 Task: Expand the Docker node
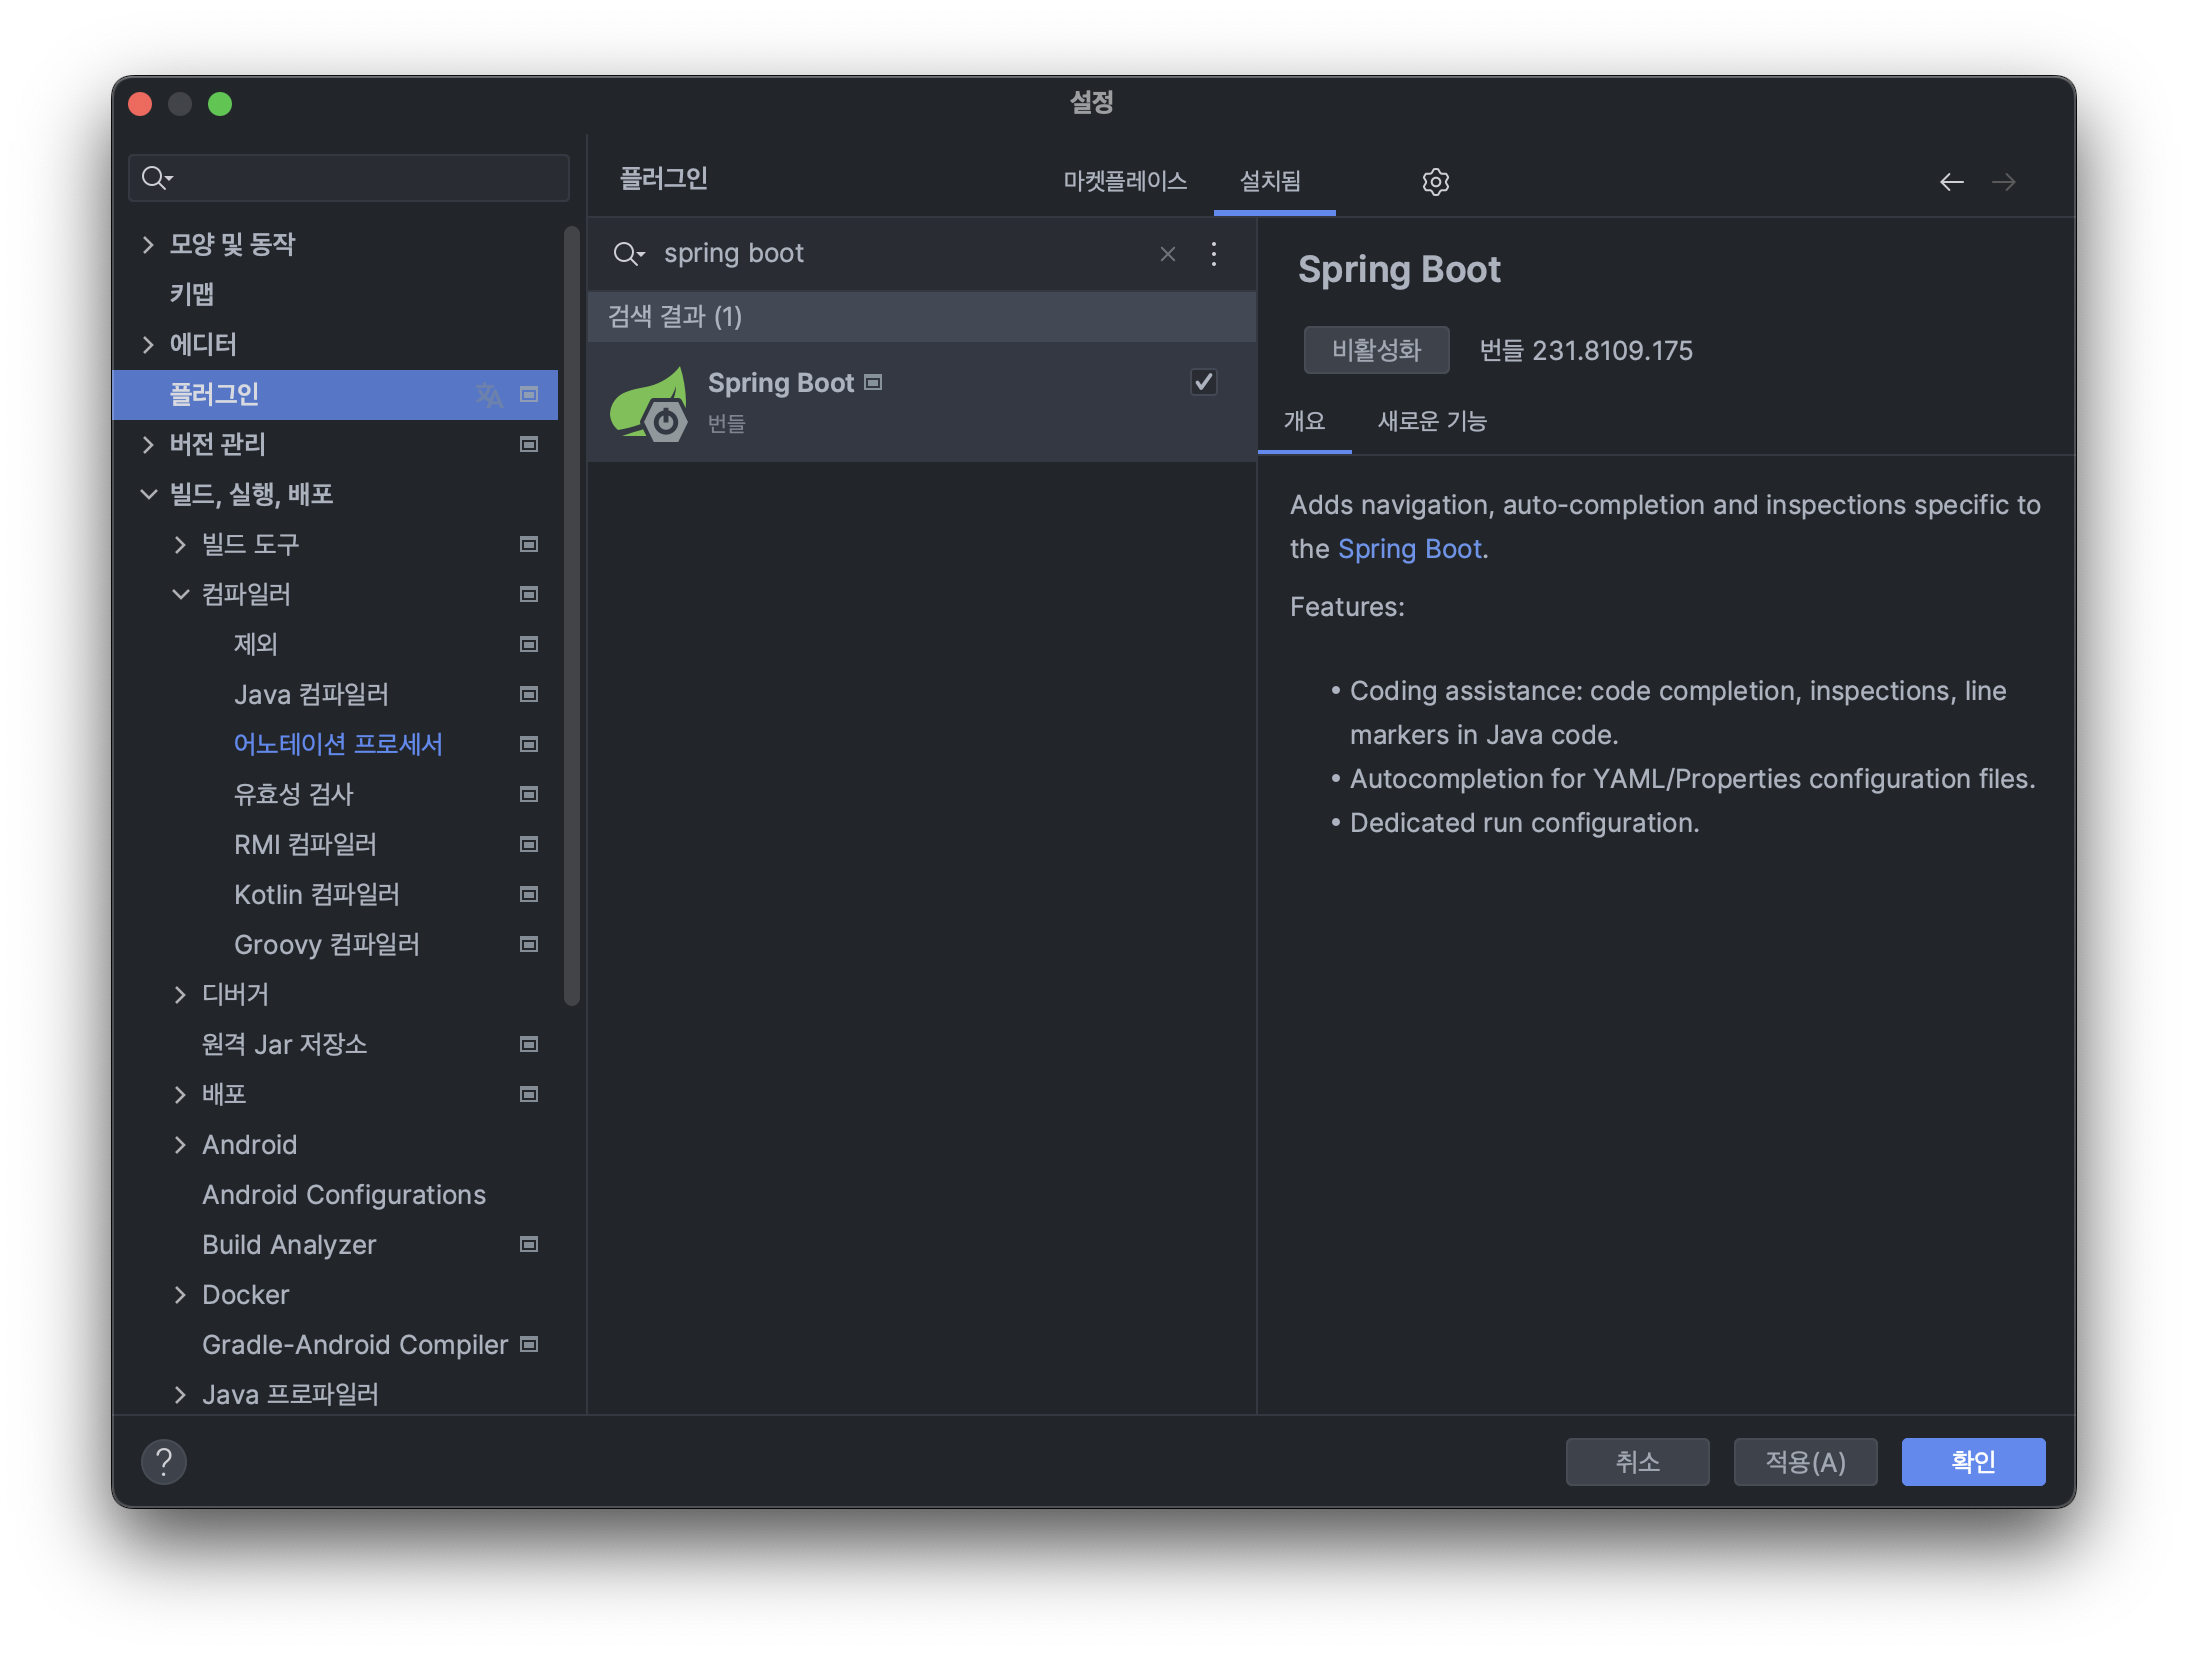click(x=180, y=1294)
